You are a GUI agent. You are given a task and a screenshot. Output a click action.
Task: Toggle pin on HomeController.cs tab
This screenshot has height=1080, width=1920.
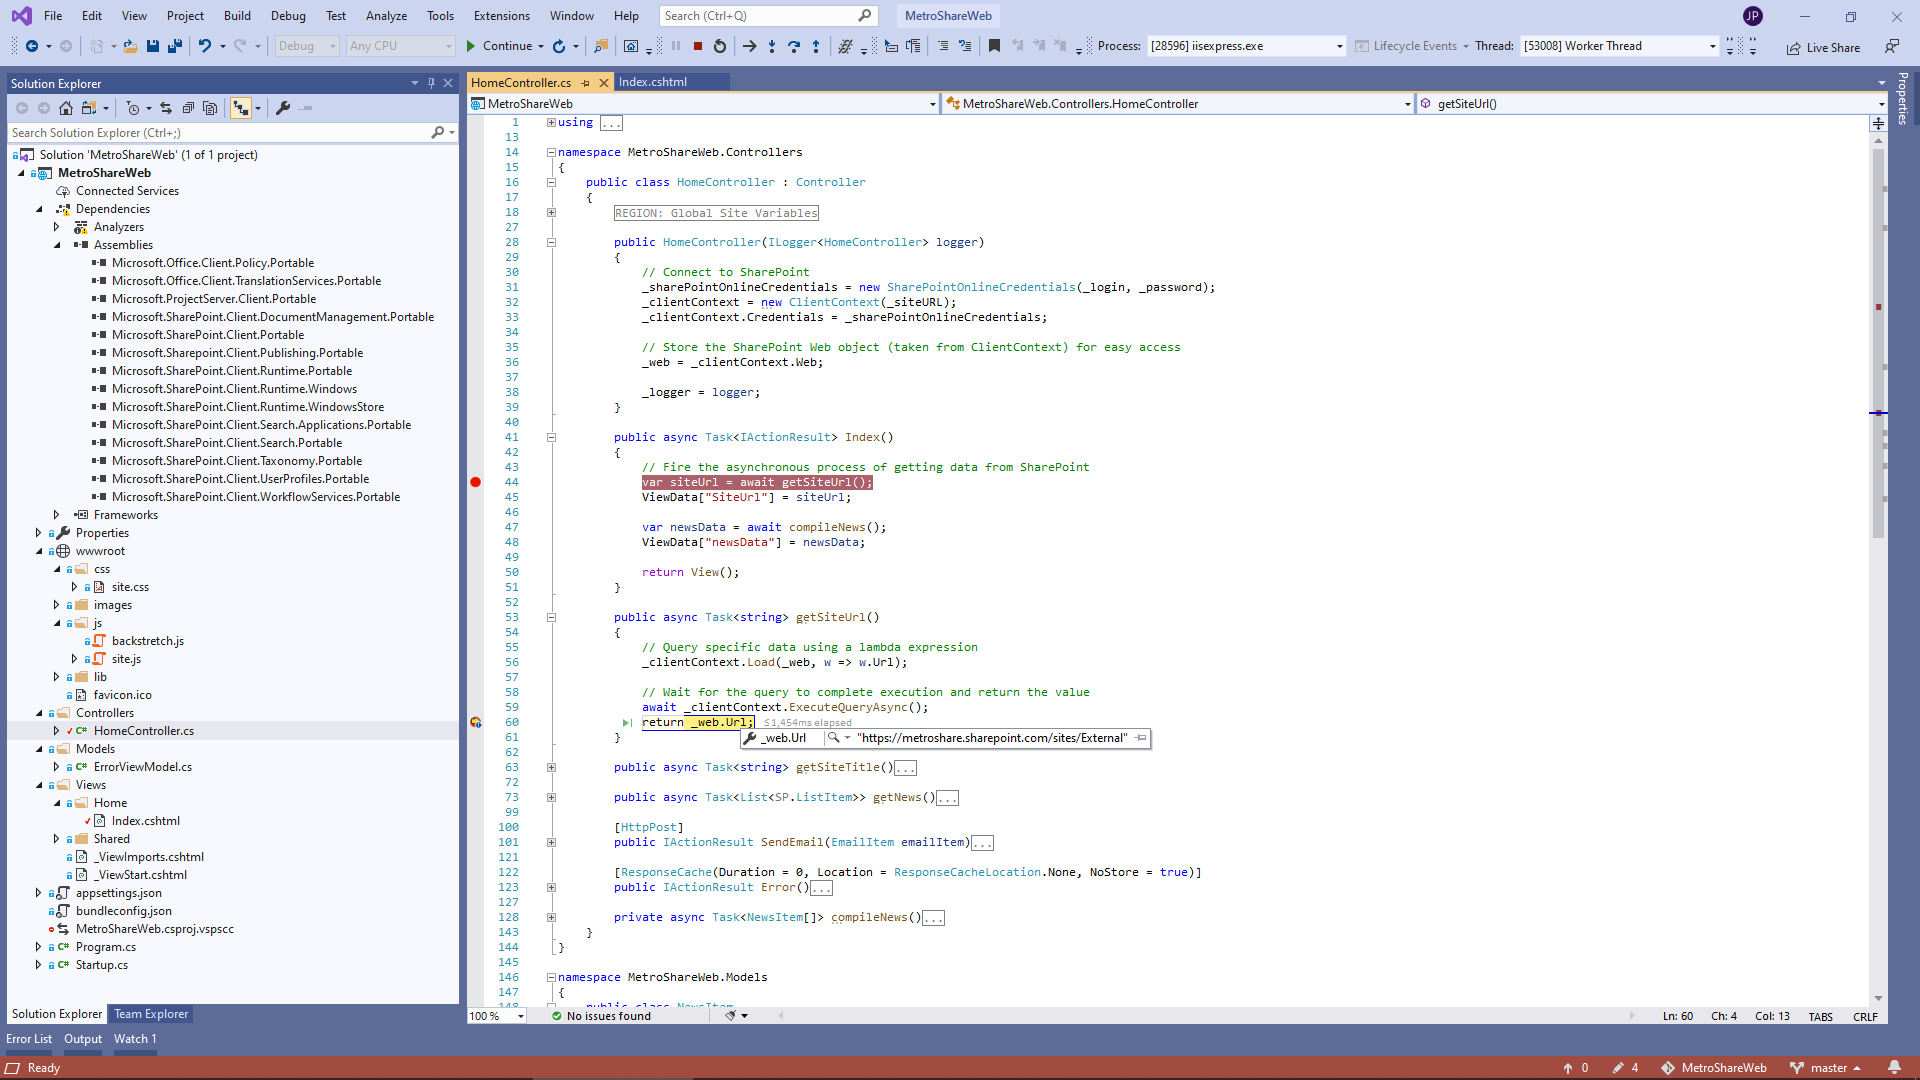586,83
